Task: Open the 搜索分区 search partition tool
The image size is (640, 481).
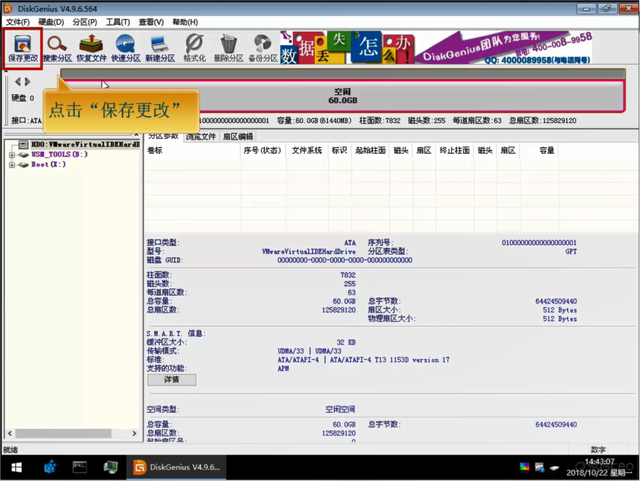Action: 57,49
